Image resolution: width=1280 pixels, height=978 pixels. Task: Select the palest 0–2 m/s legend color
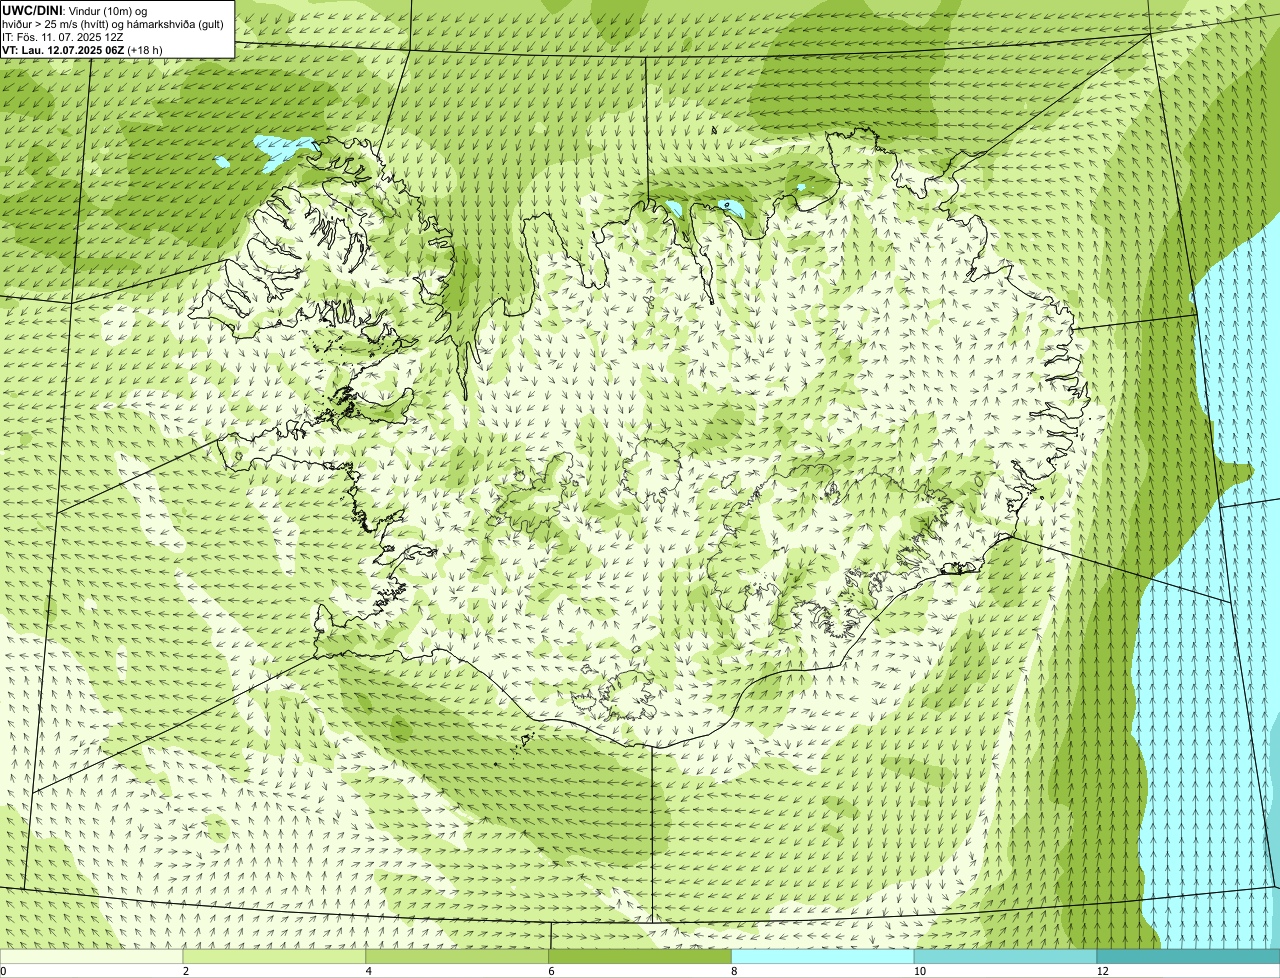click(x=92, y=956)
